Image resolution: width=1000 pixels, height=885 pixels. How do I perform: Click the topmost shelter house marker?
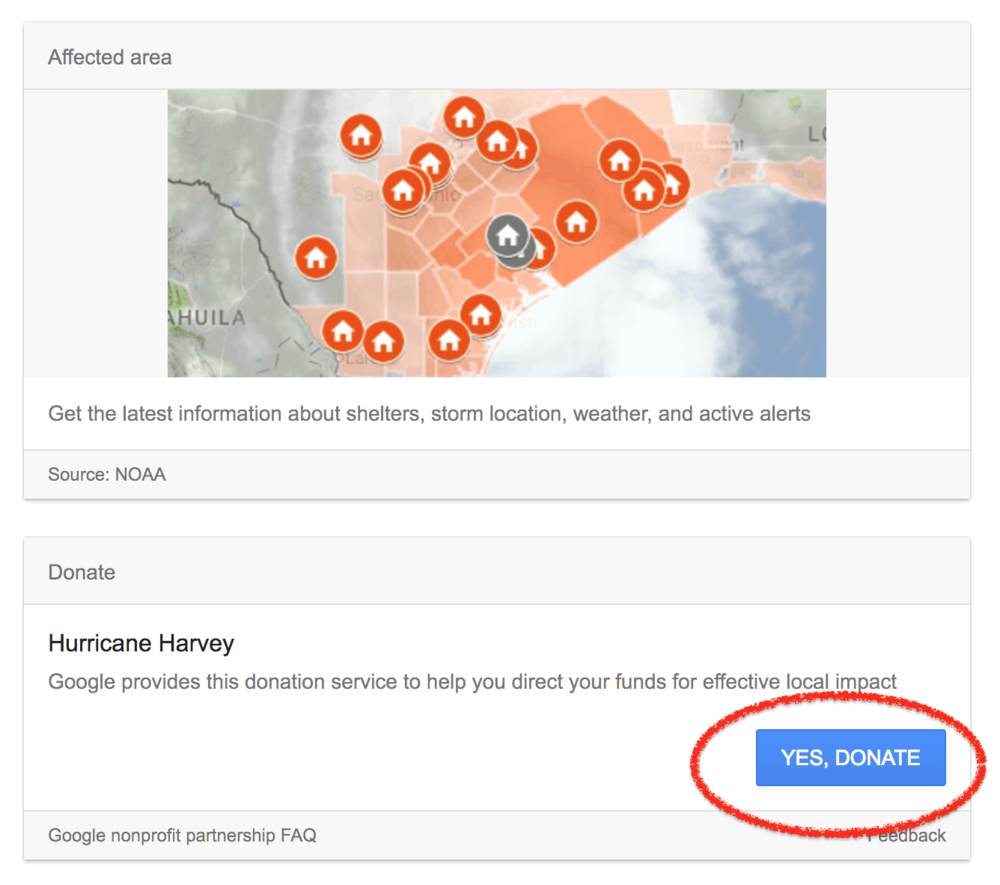coord(463,117)
